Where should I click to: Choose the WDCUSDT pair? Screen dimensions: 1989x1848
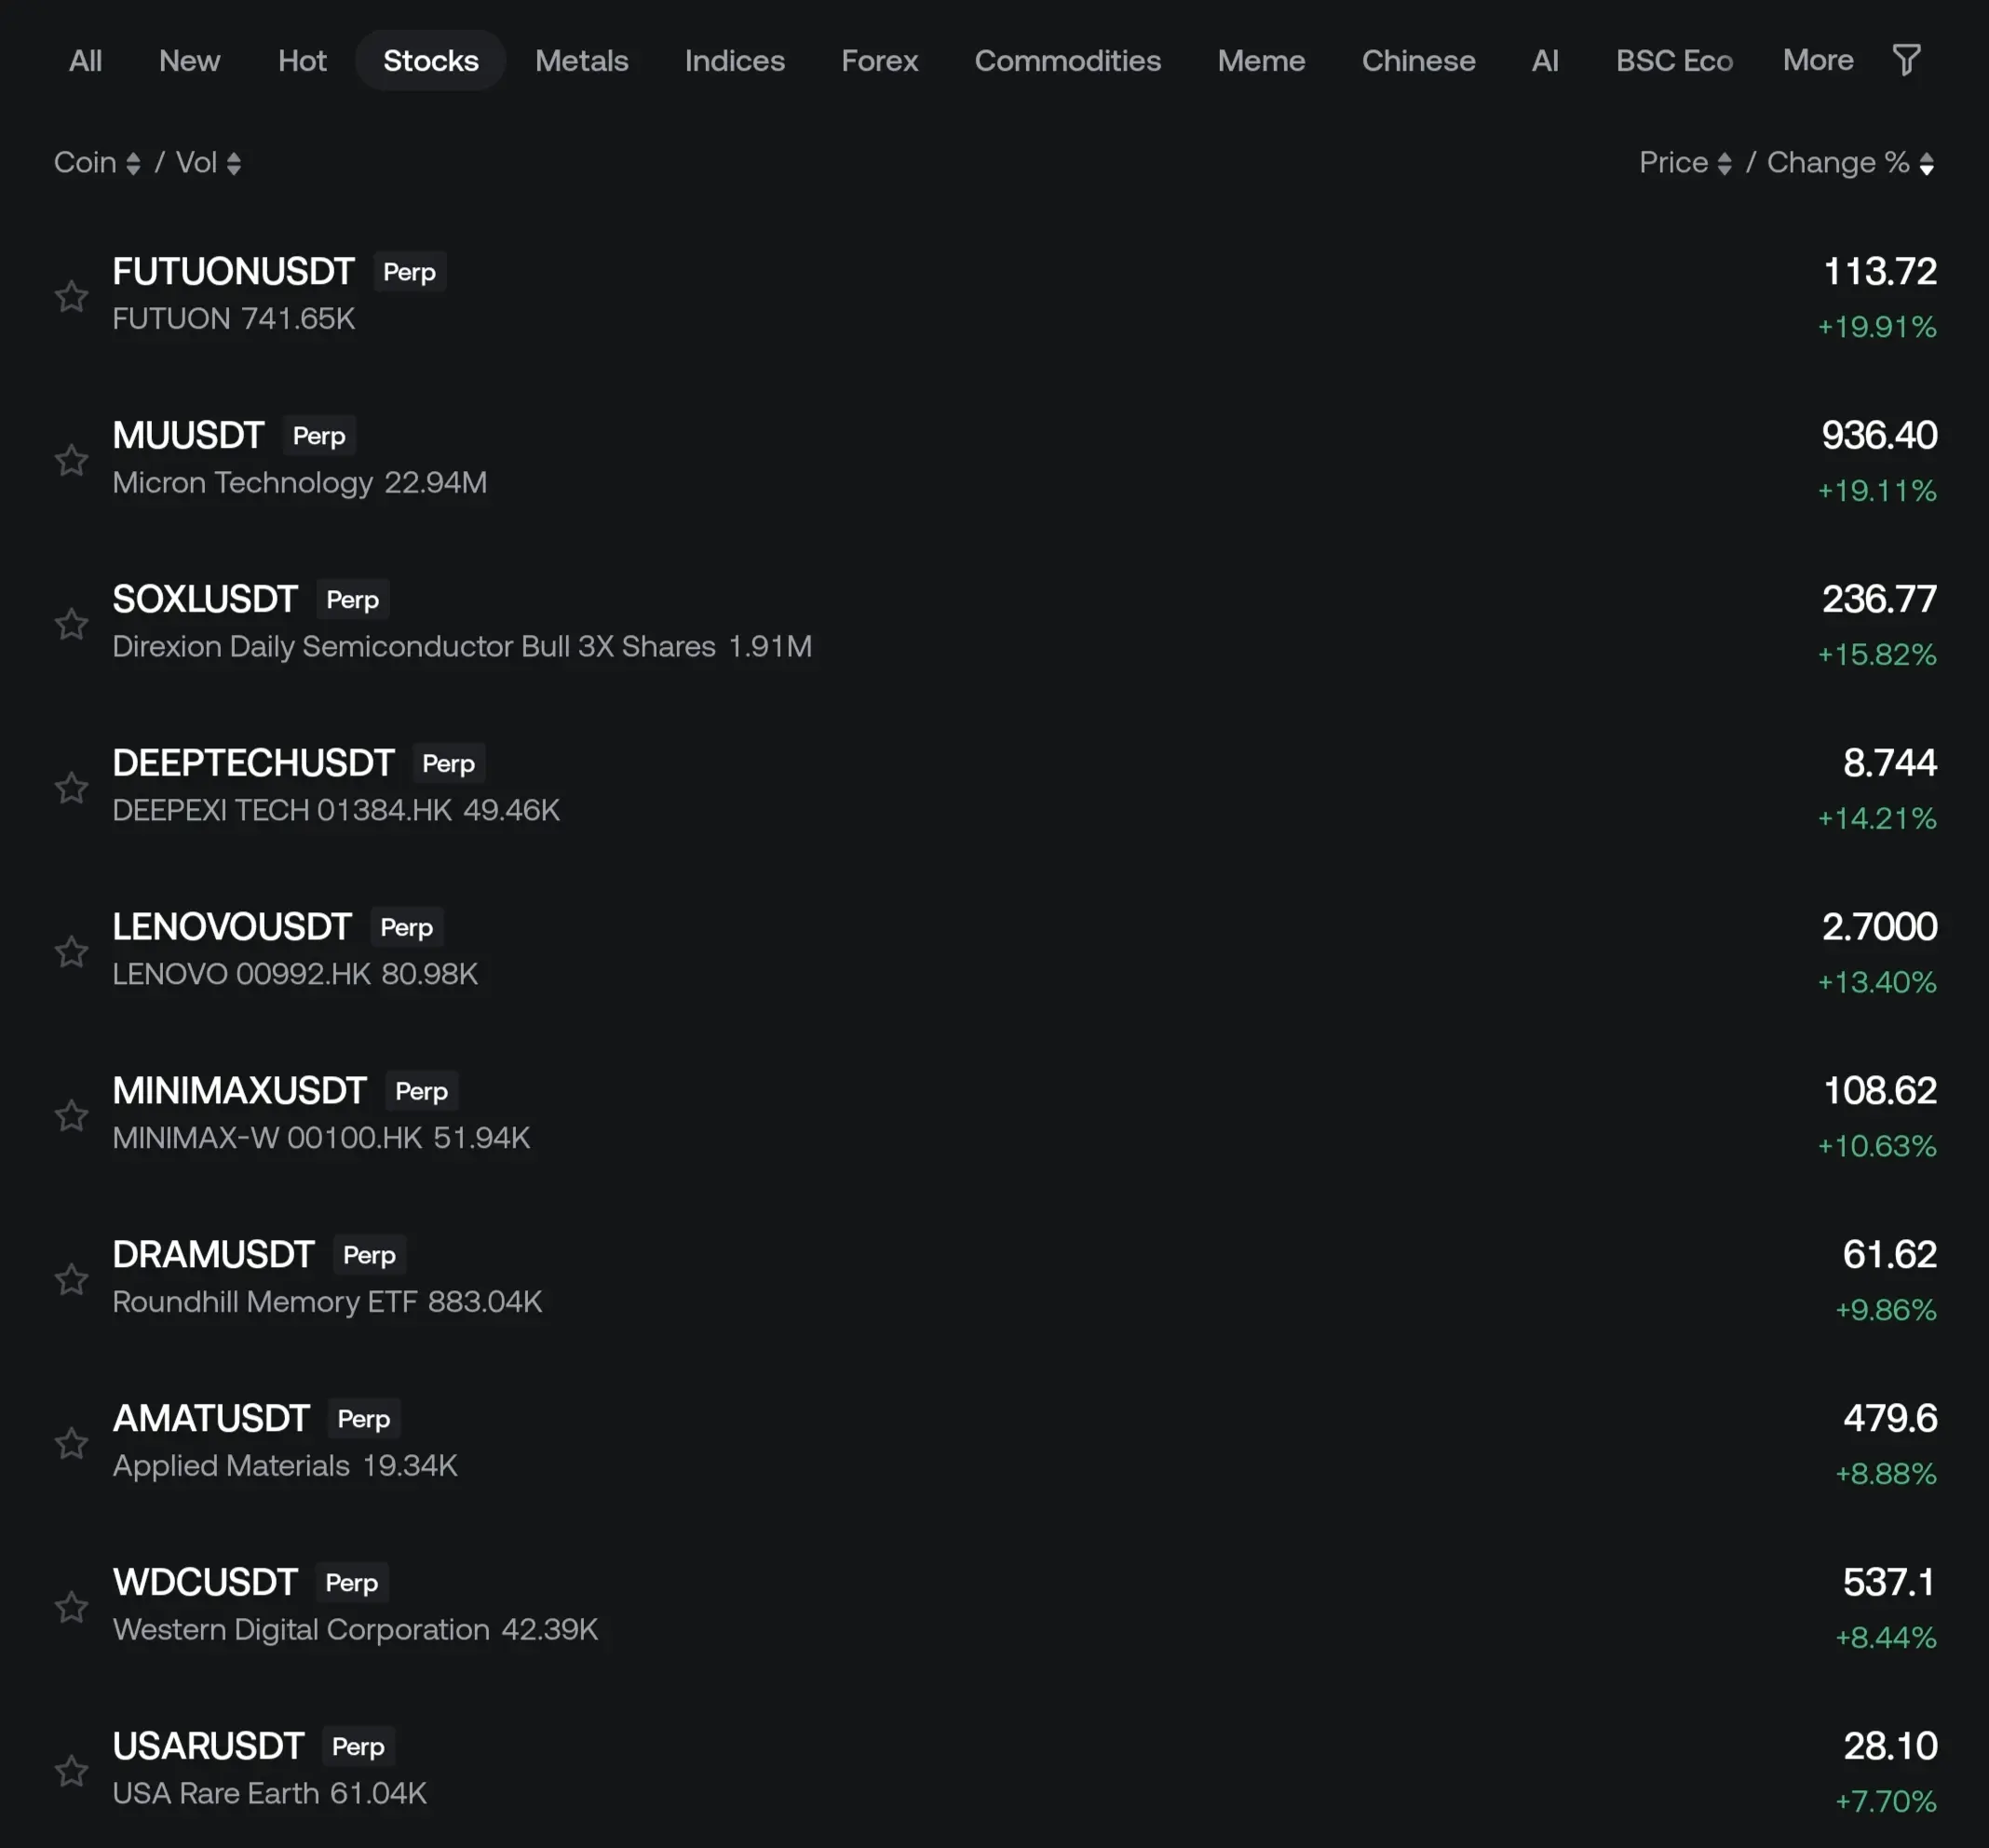point(205,1582)
